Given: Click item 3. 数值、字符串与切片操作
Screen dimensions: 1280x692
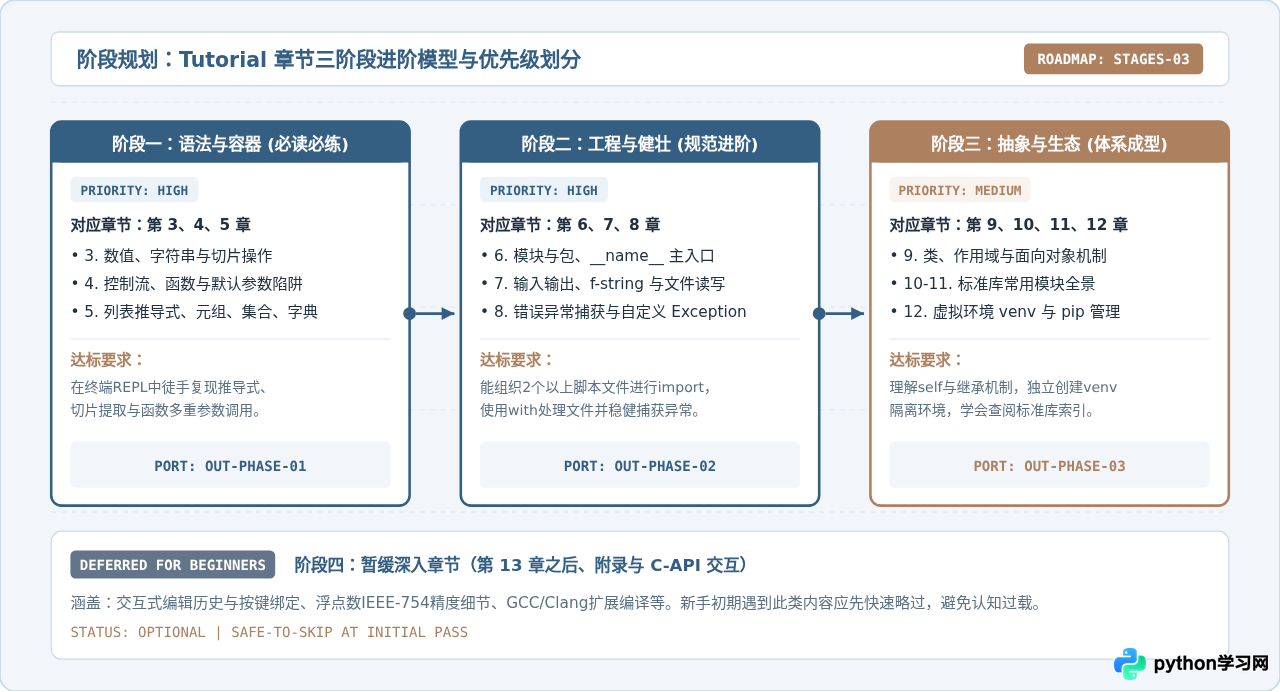Looking at the screenshot, I should pyautogui.click(x=172, y=256).
